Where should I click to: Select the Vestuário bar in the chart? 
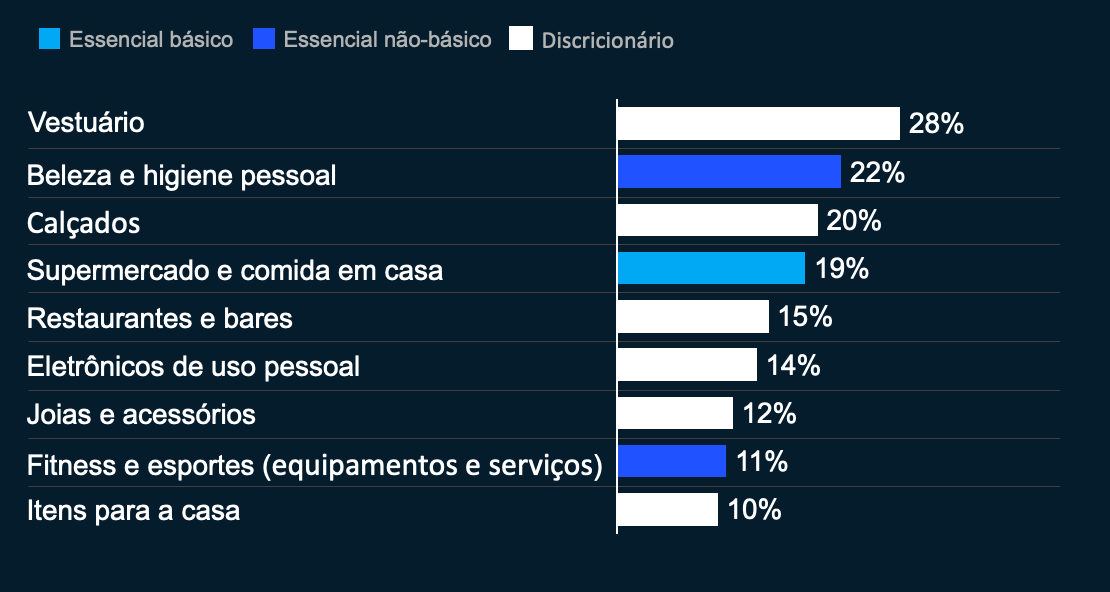tap(758, 124)
